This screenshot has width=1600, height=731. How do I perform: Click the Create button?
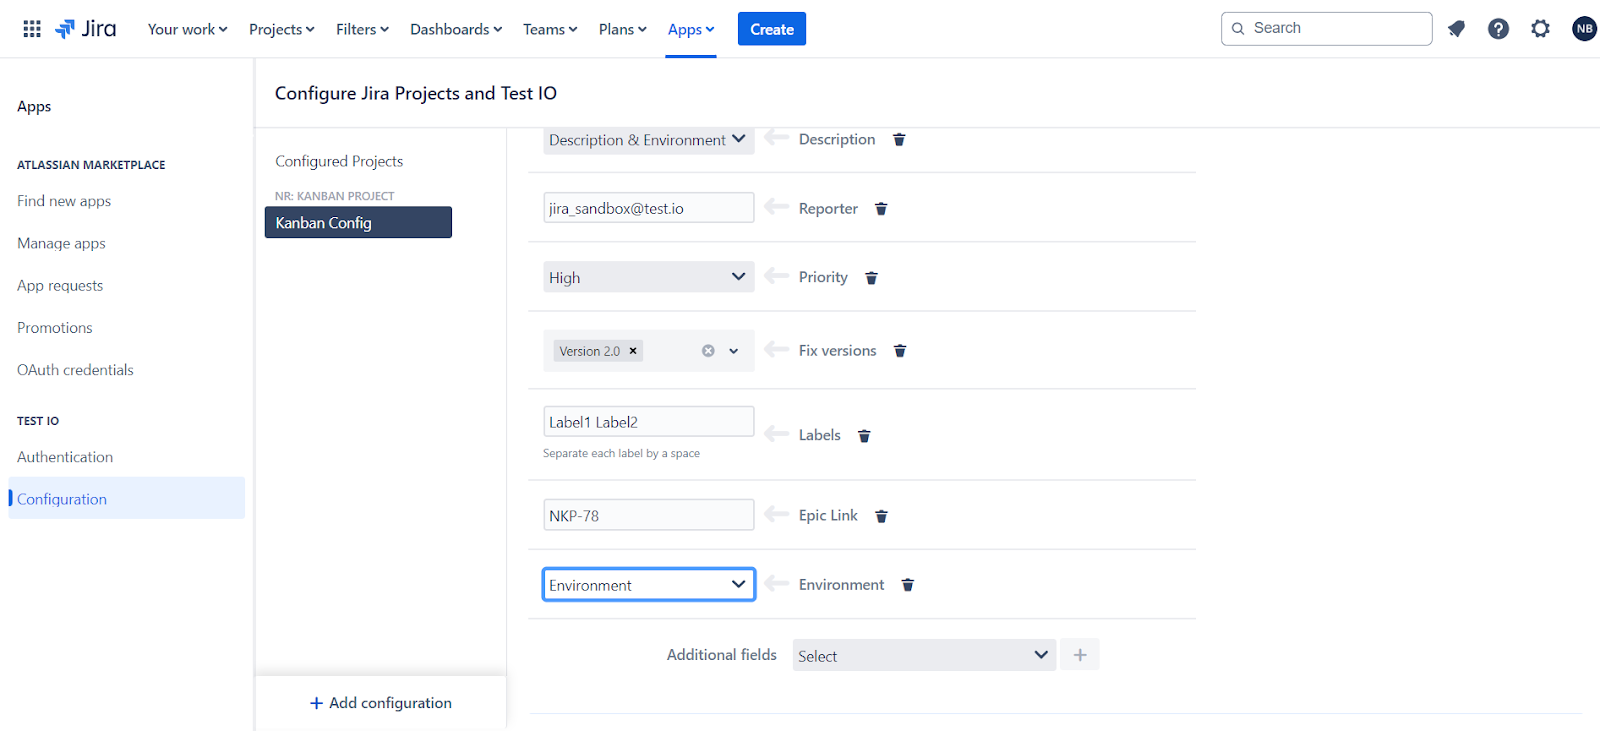[772, 29]
